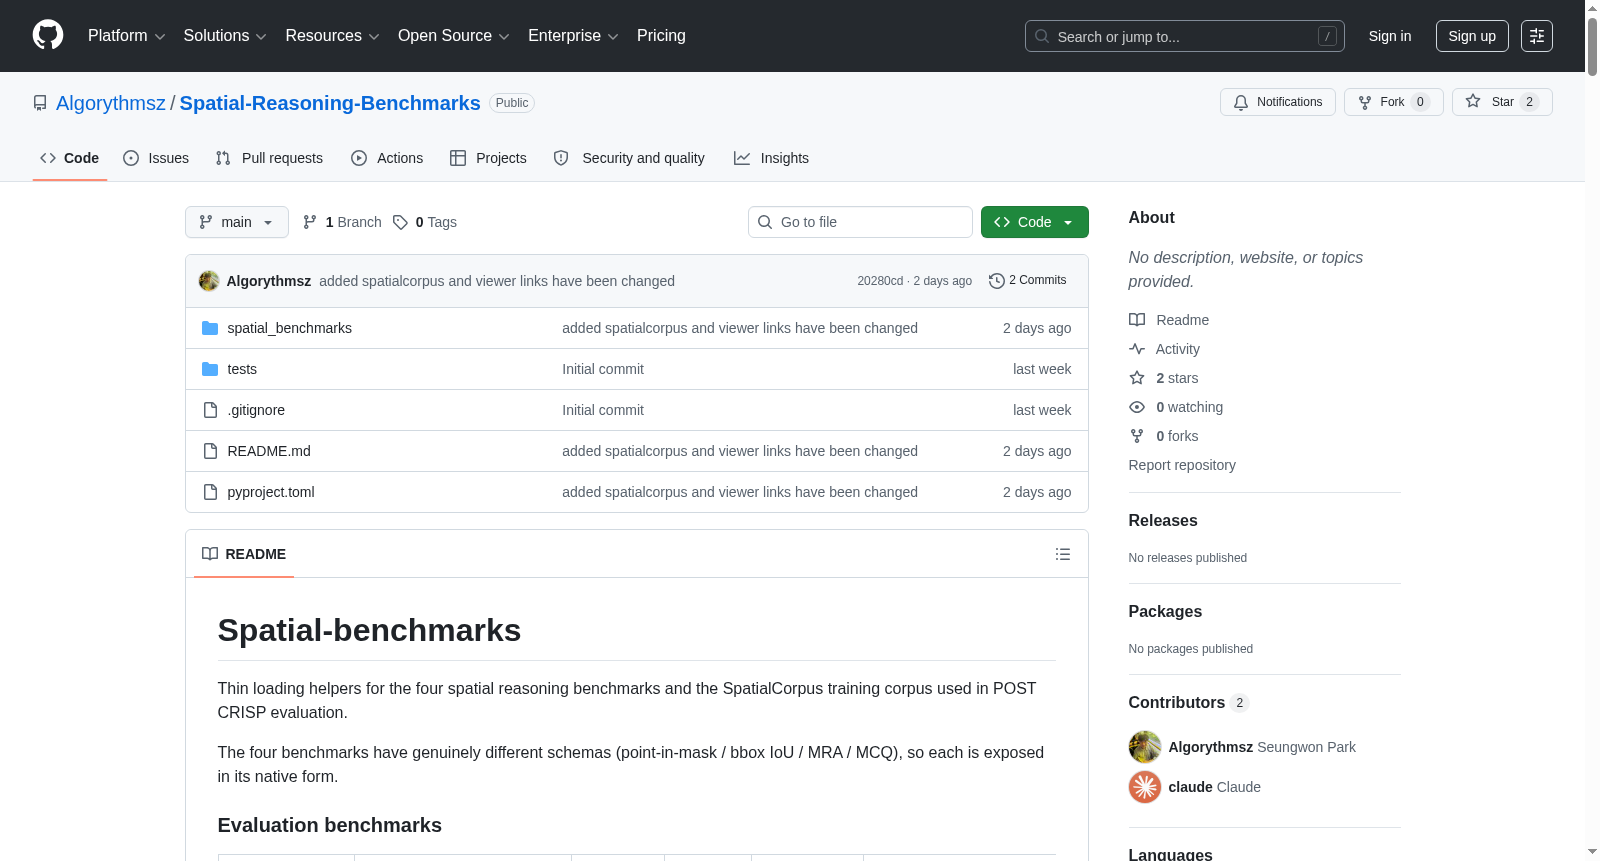This screenshot has height=861, width=1600.
Task: Expand the Open Source menu
Action: pos(454,36)
